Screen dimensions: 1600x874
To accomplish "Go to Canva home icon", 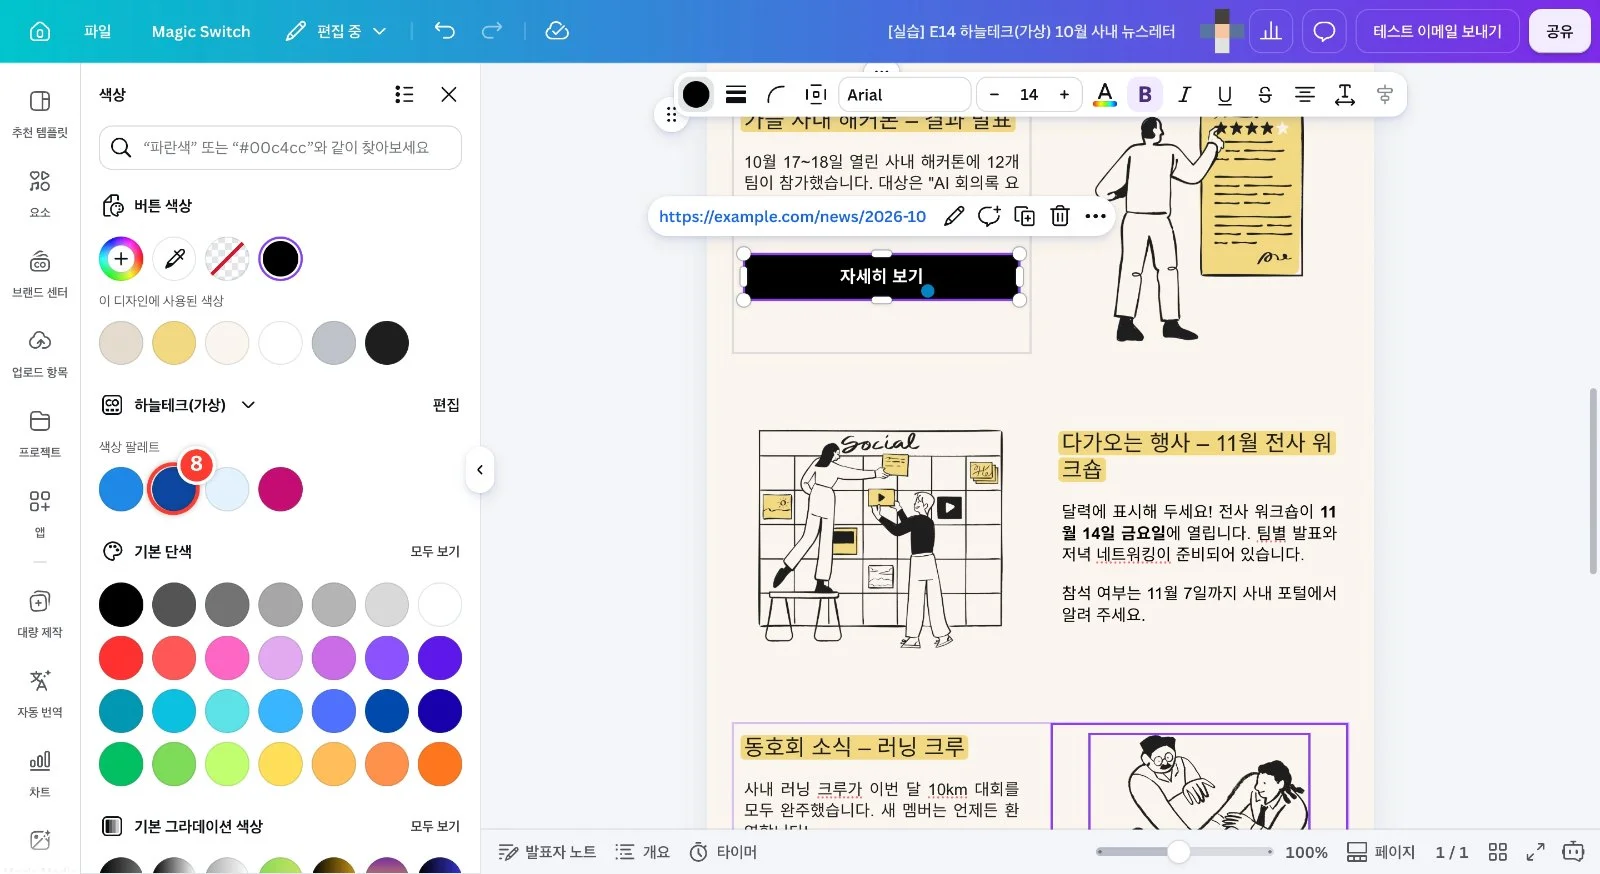I will [40, 31].
